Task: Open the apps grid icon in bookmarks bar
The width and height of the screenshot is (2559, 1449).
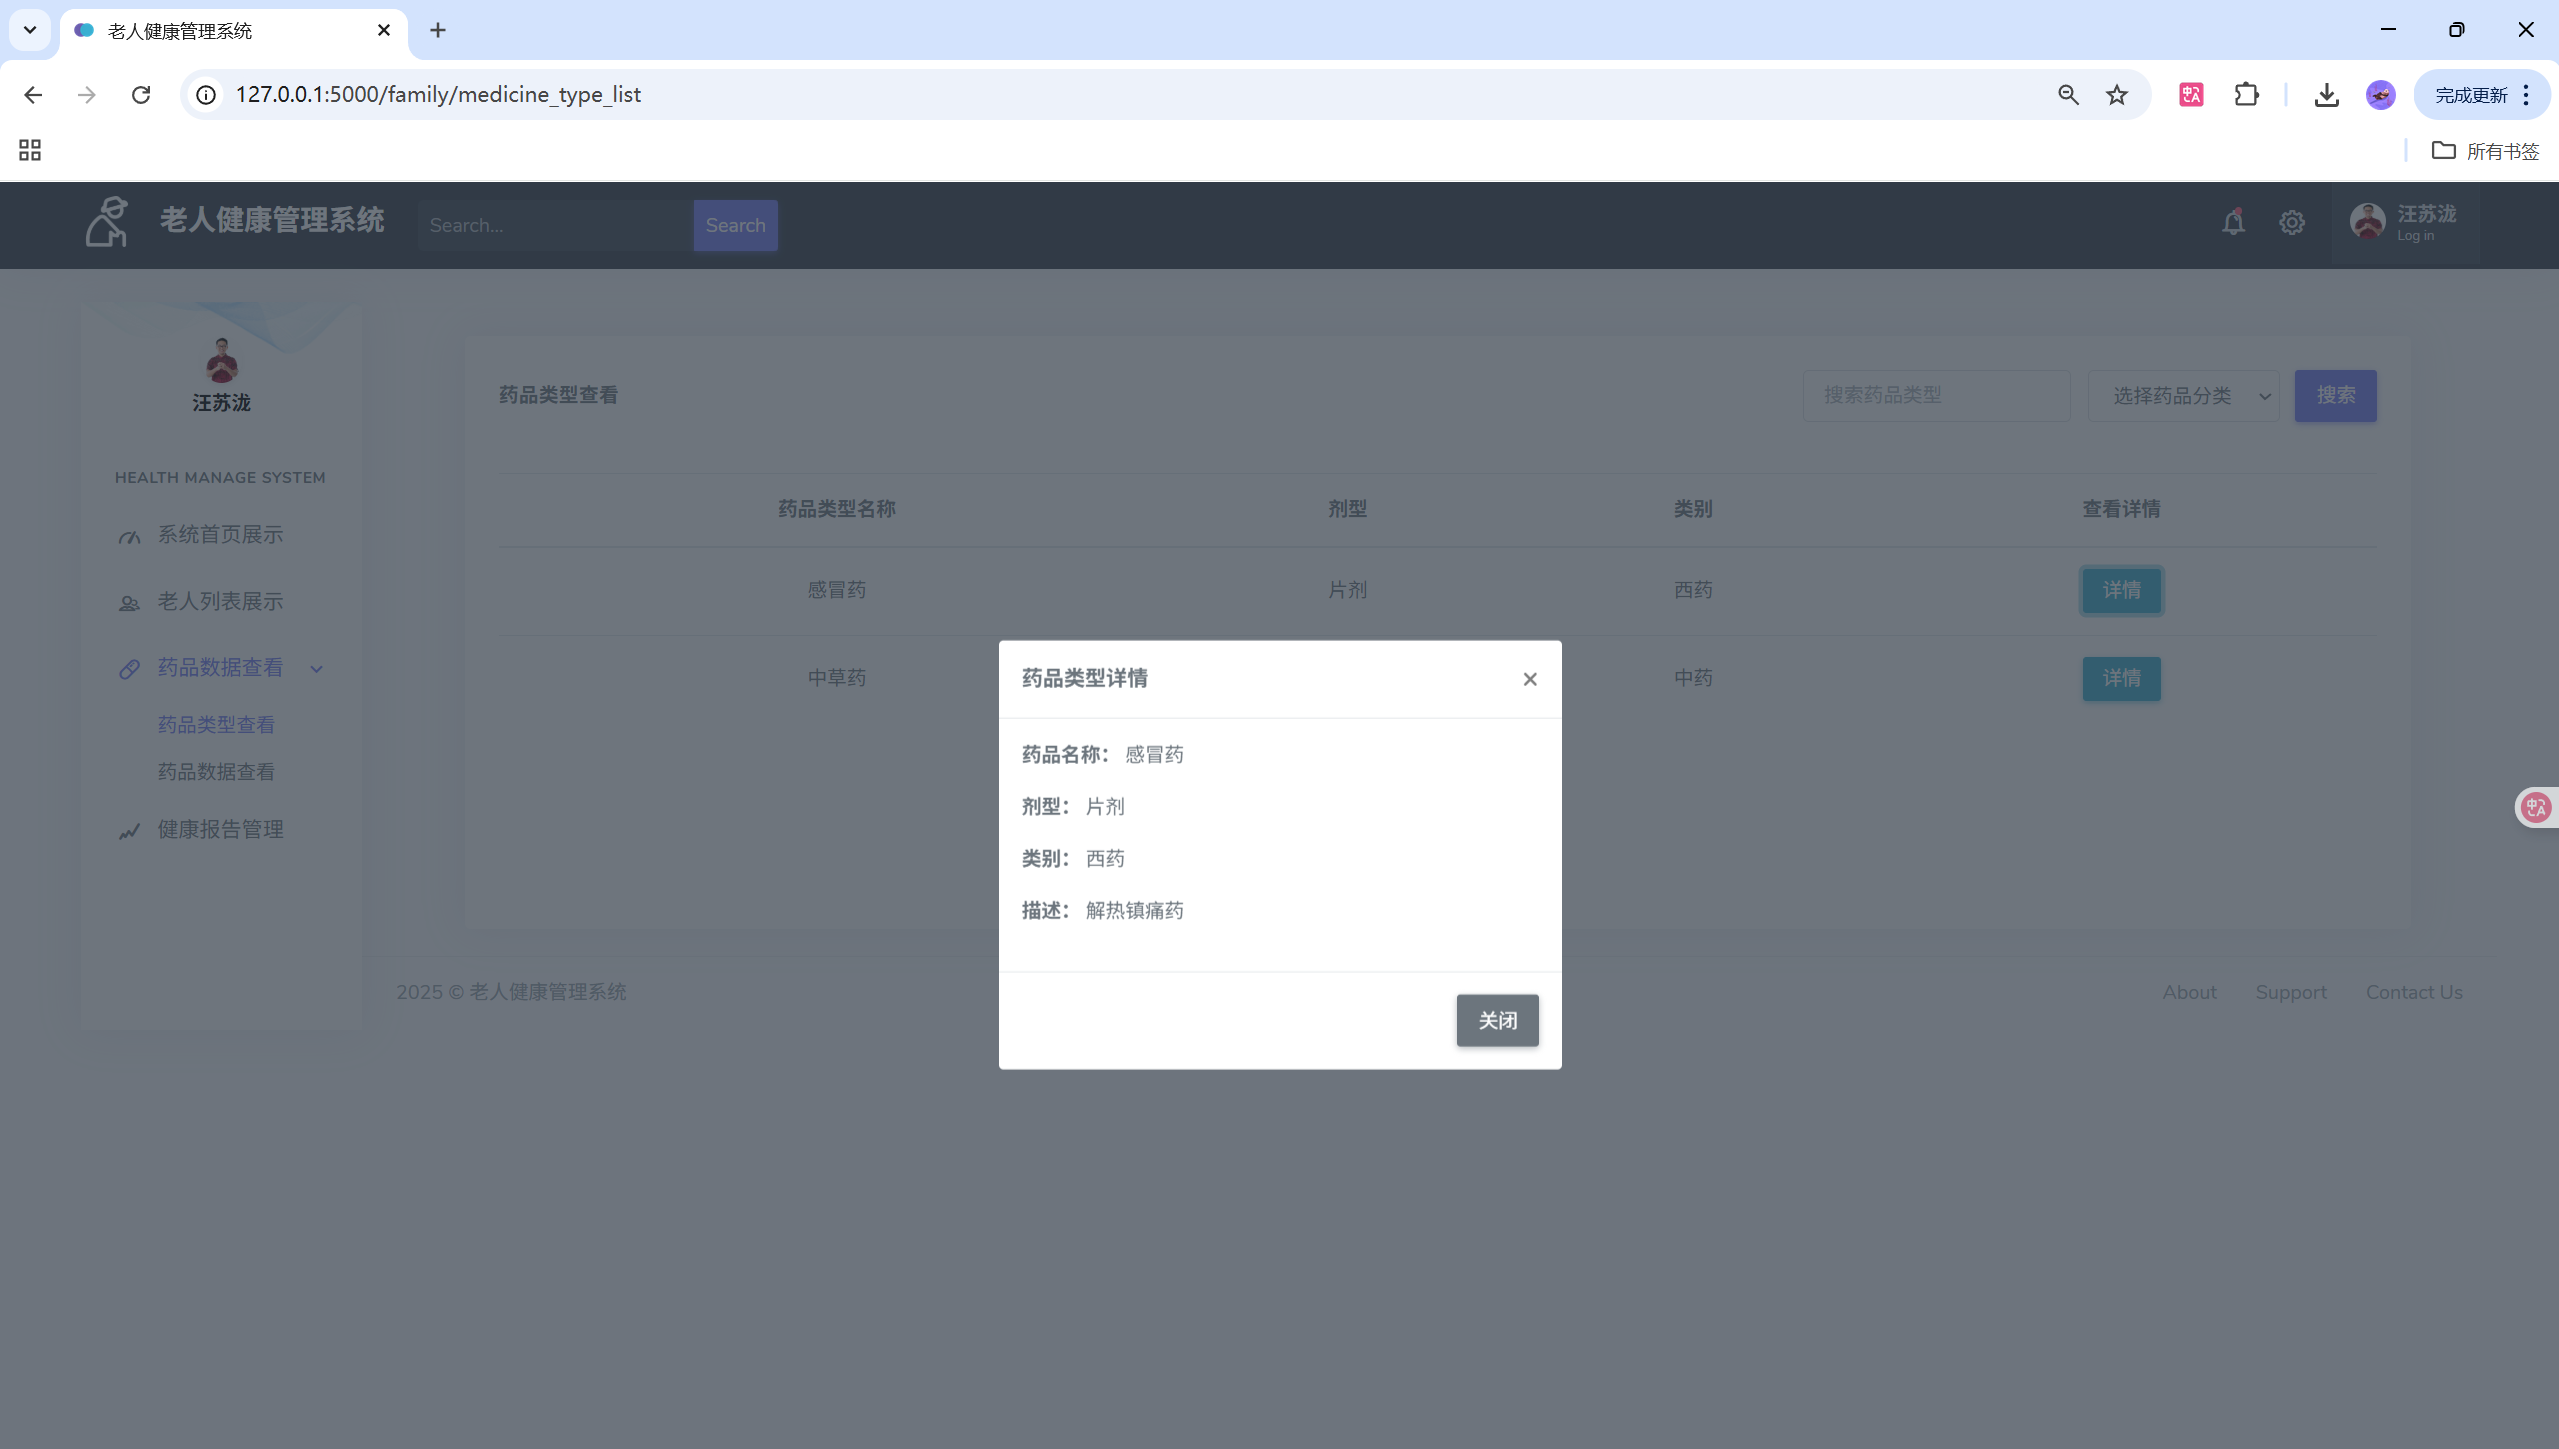Action: click(30, 151)
